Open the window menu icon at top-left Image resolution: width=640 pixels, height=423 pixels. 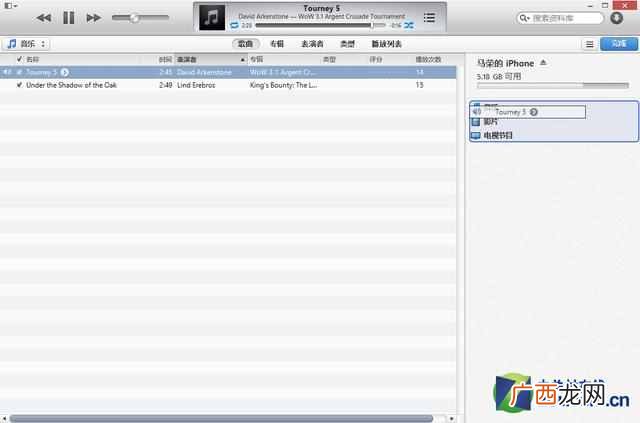[x=10, y=6]
